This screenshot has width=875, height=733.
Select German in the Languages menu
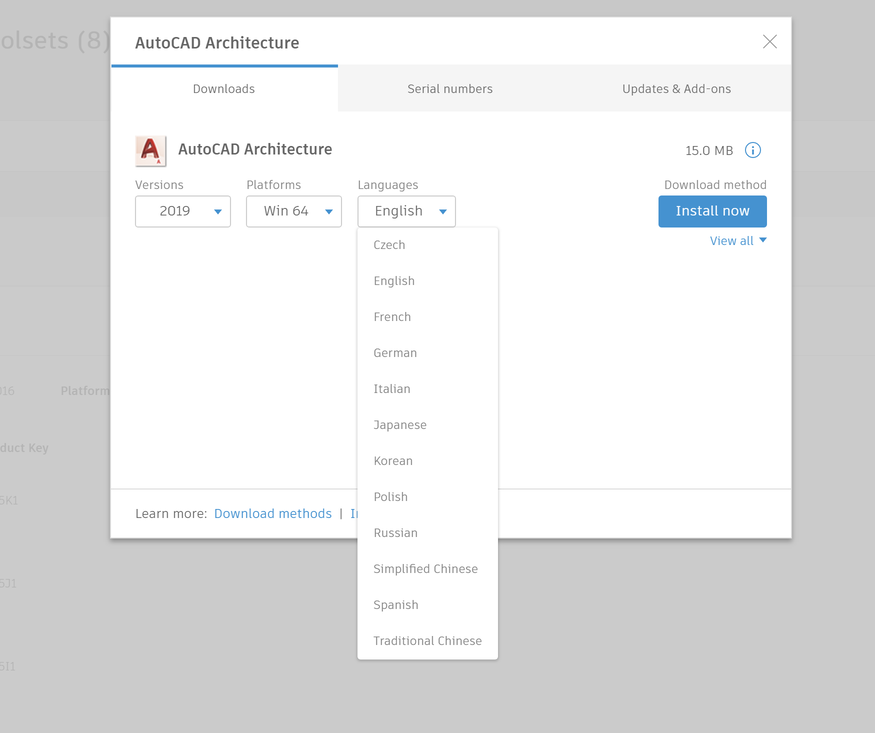point(395,353)
